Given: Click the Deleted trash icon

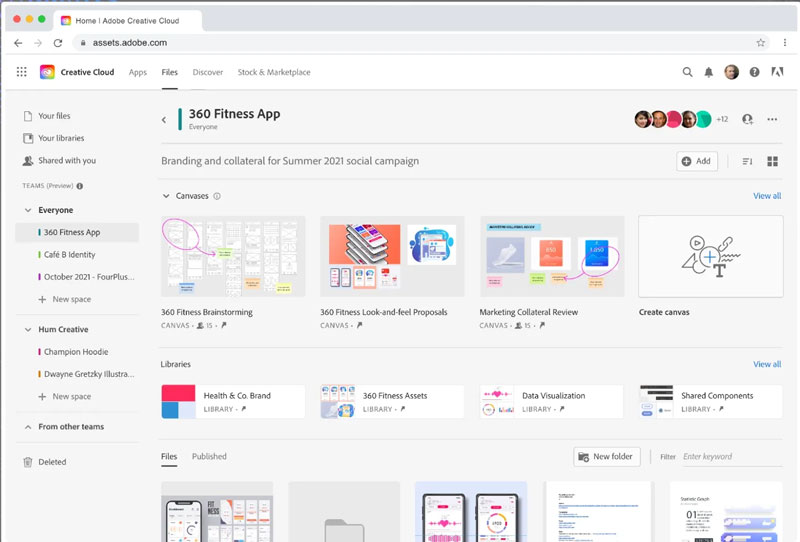Looking at the screenshot, I should point(28,462).
